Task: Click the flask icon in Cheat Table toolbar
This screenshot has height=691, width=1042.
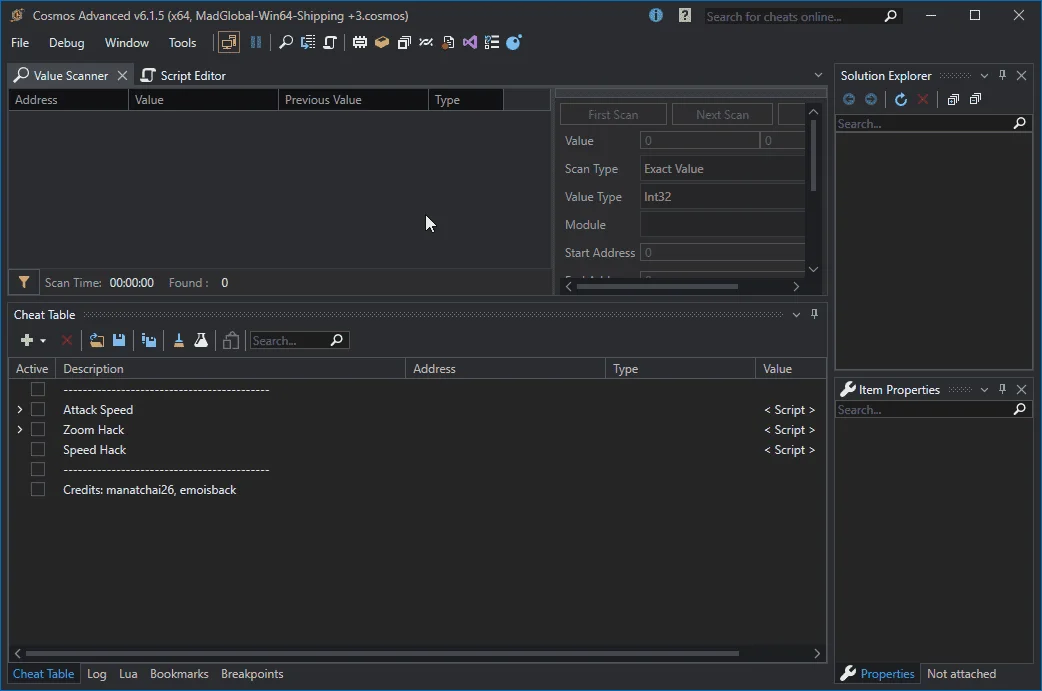Action: coord(201,340)
